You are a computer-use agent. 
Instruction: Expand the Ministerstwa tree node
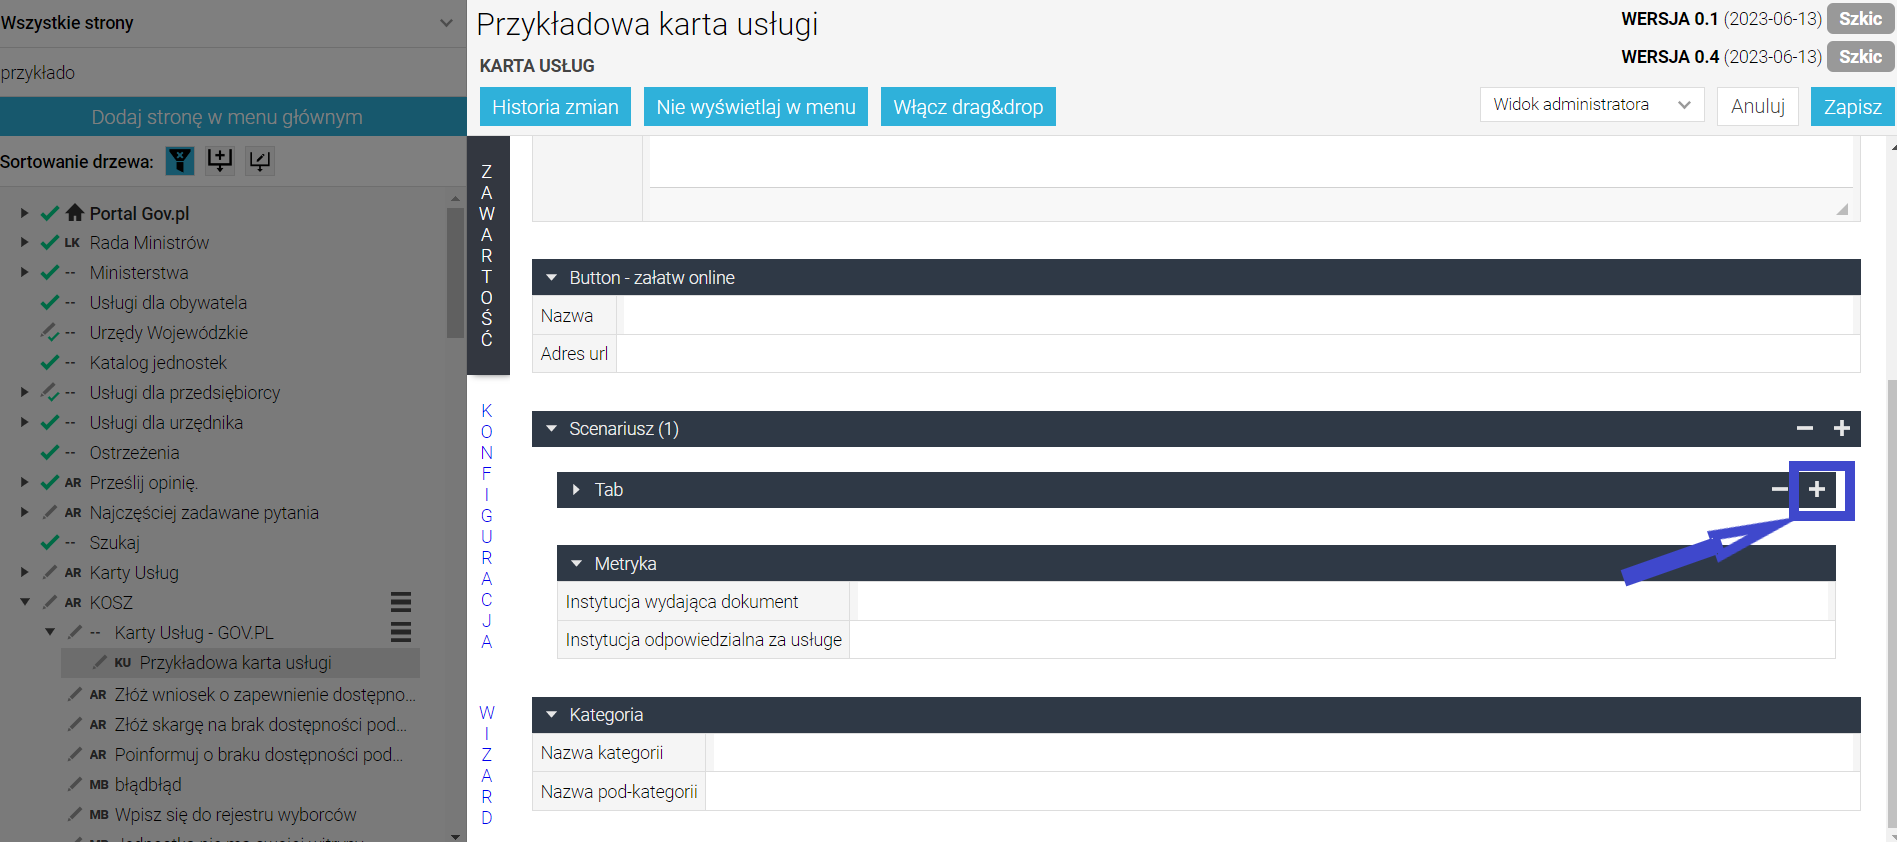pos(25,272)
